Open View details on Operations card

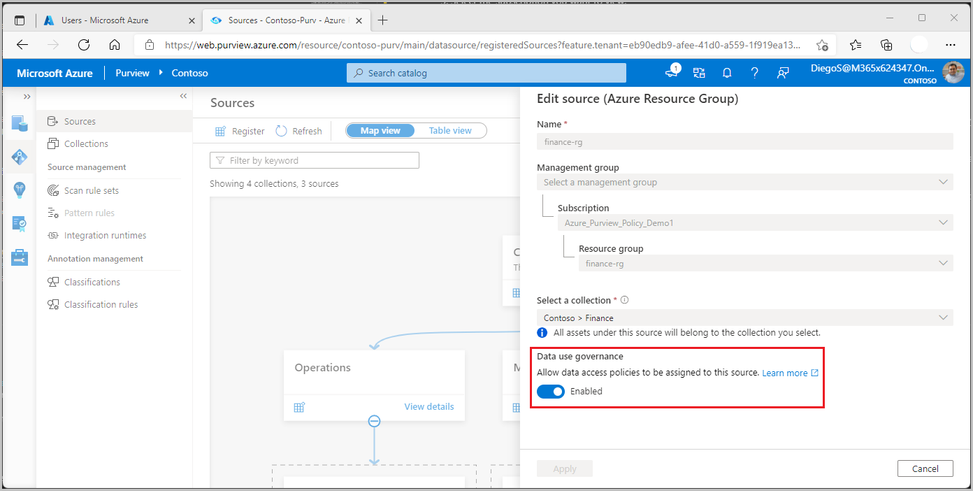coord(429,407)
